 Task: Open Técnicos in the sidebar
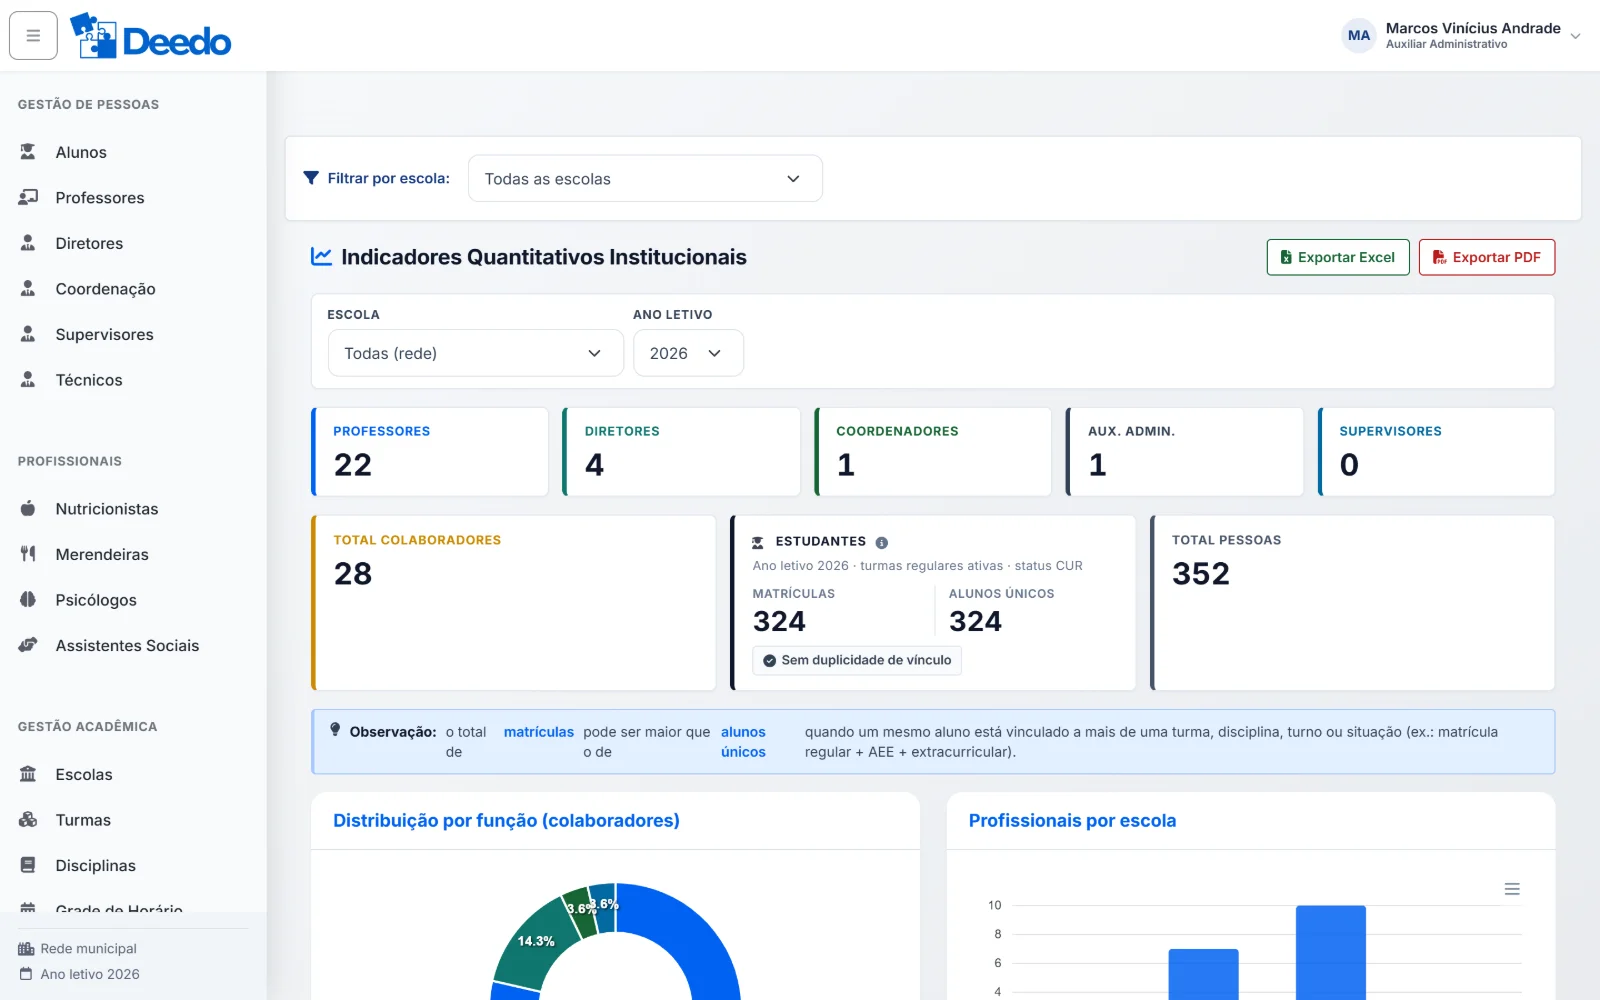[x=89, y=380]
